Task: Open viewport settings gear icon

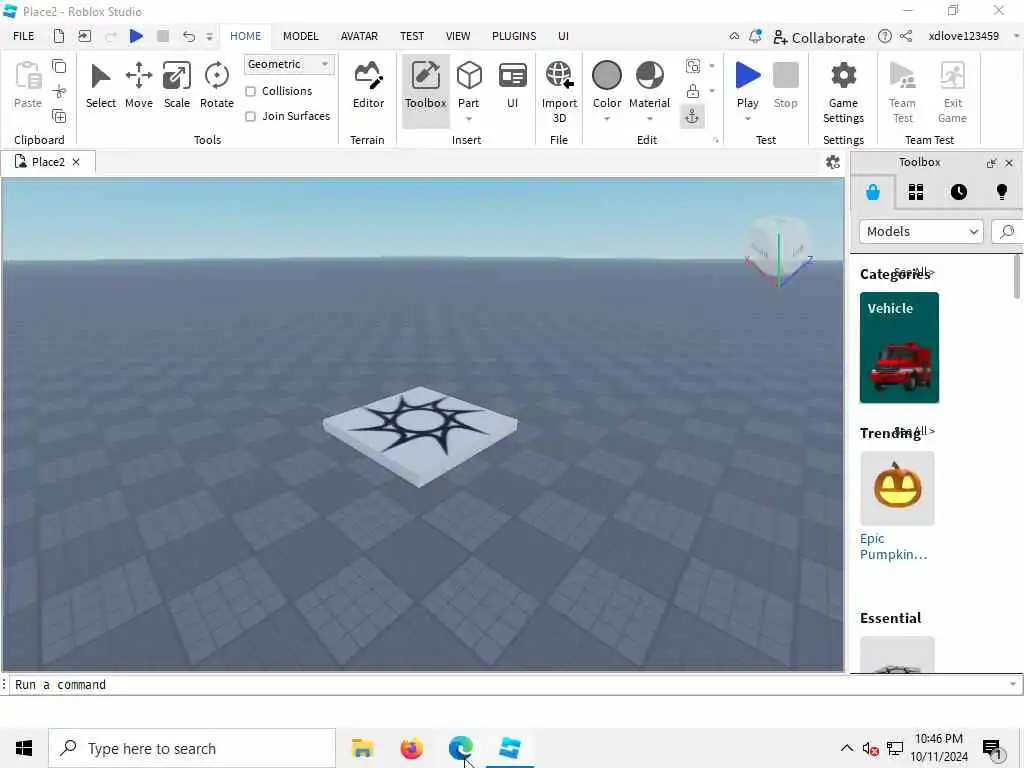Action: [833, 162]
